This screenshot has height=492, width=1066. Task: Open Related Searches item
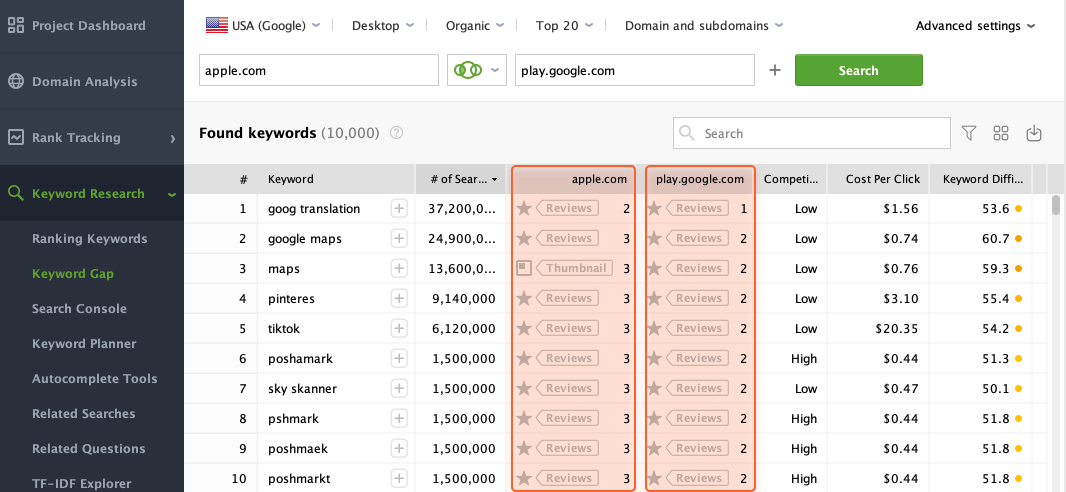click(x=84, y=414)
